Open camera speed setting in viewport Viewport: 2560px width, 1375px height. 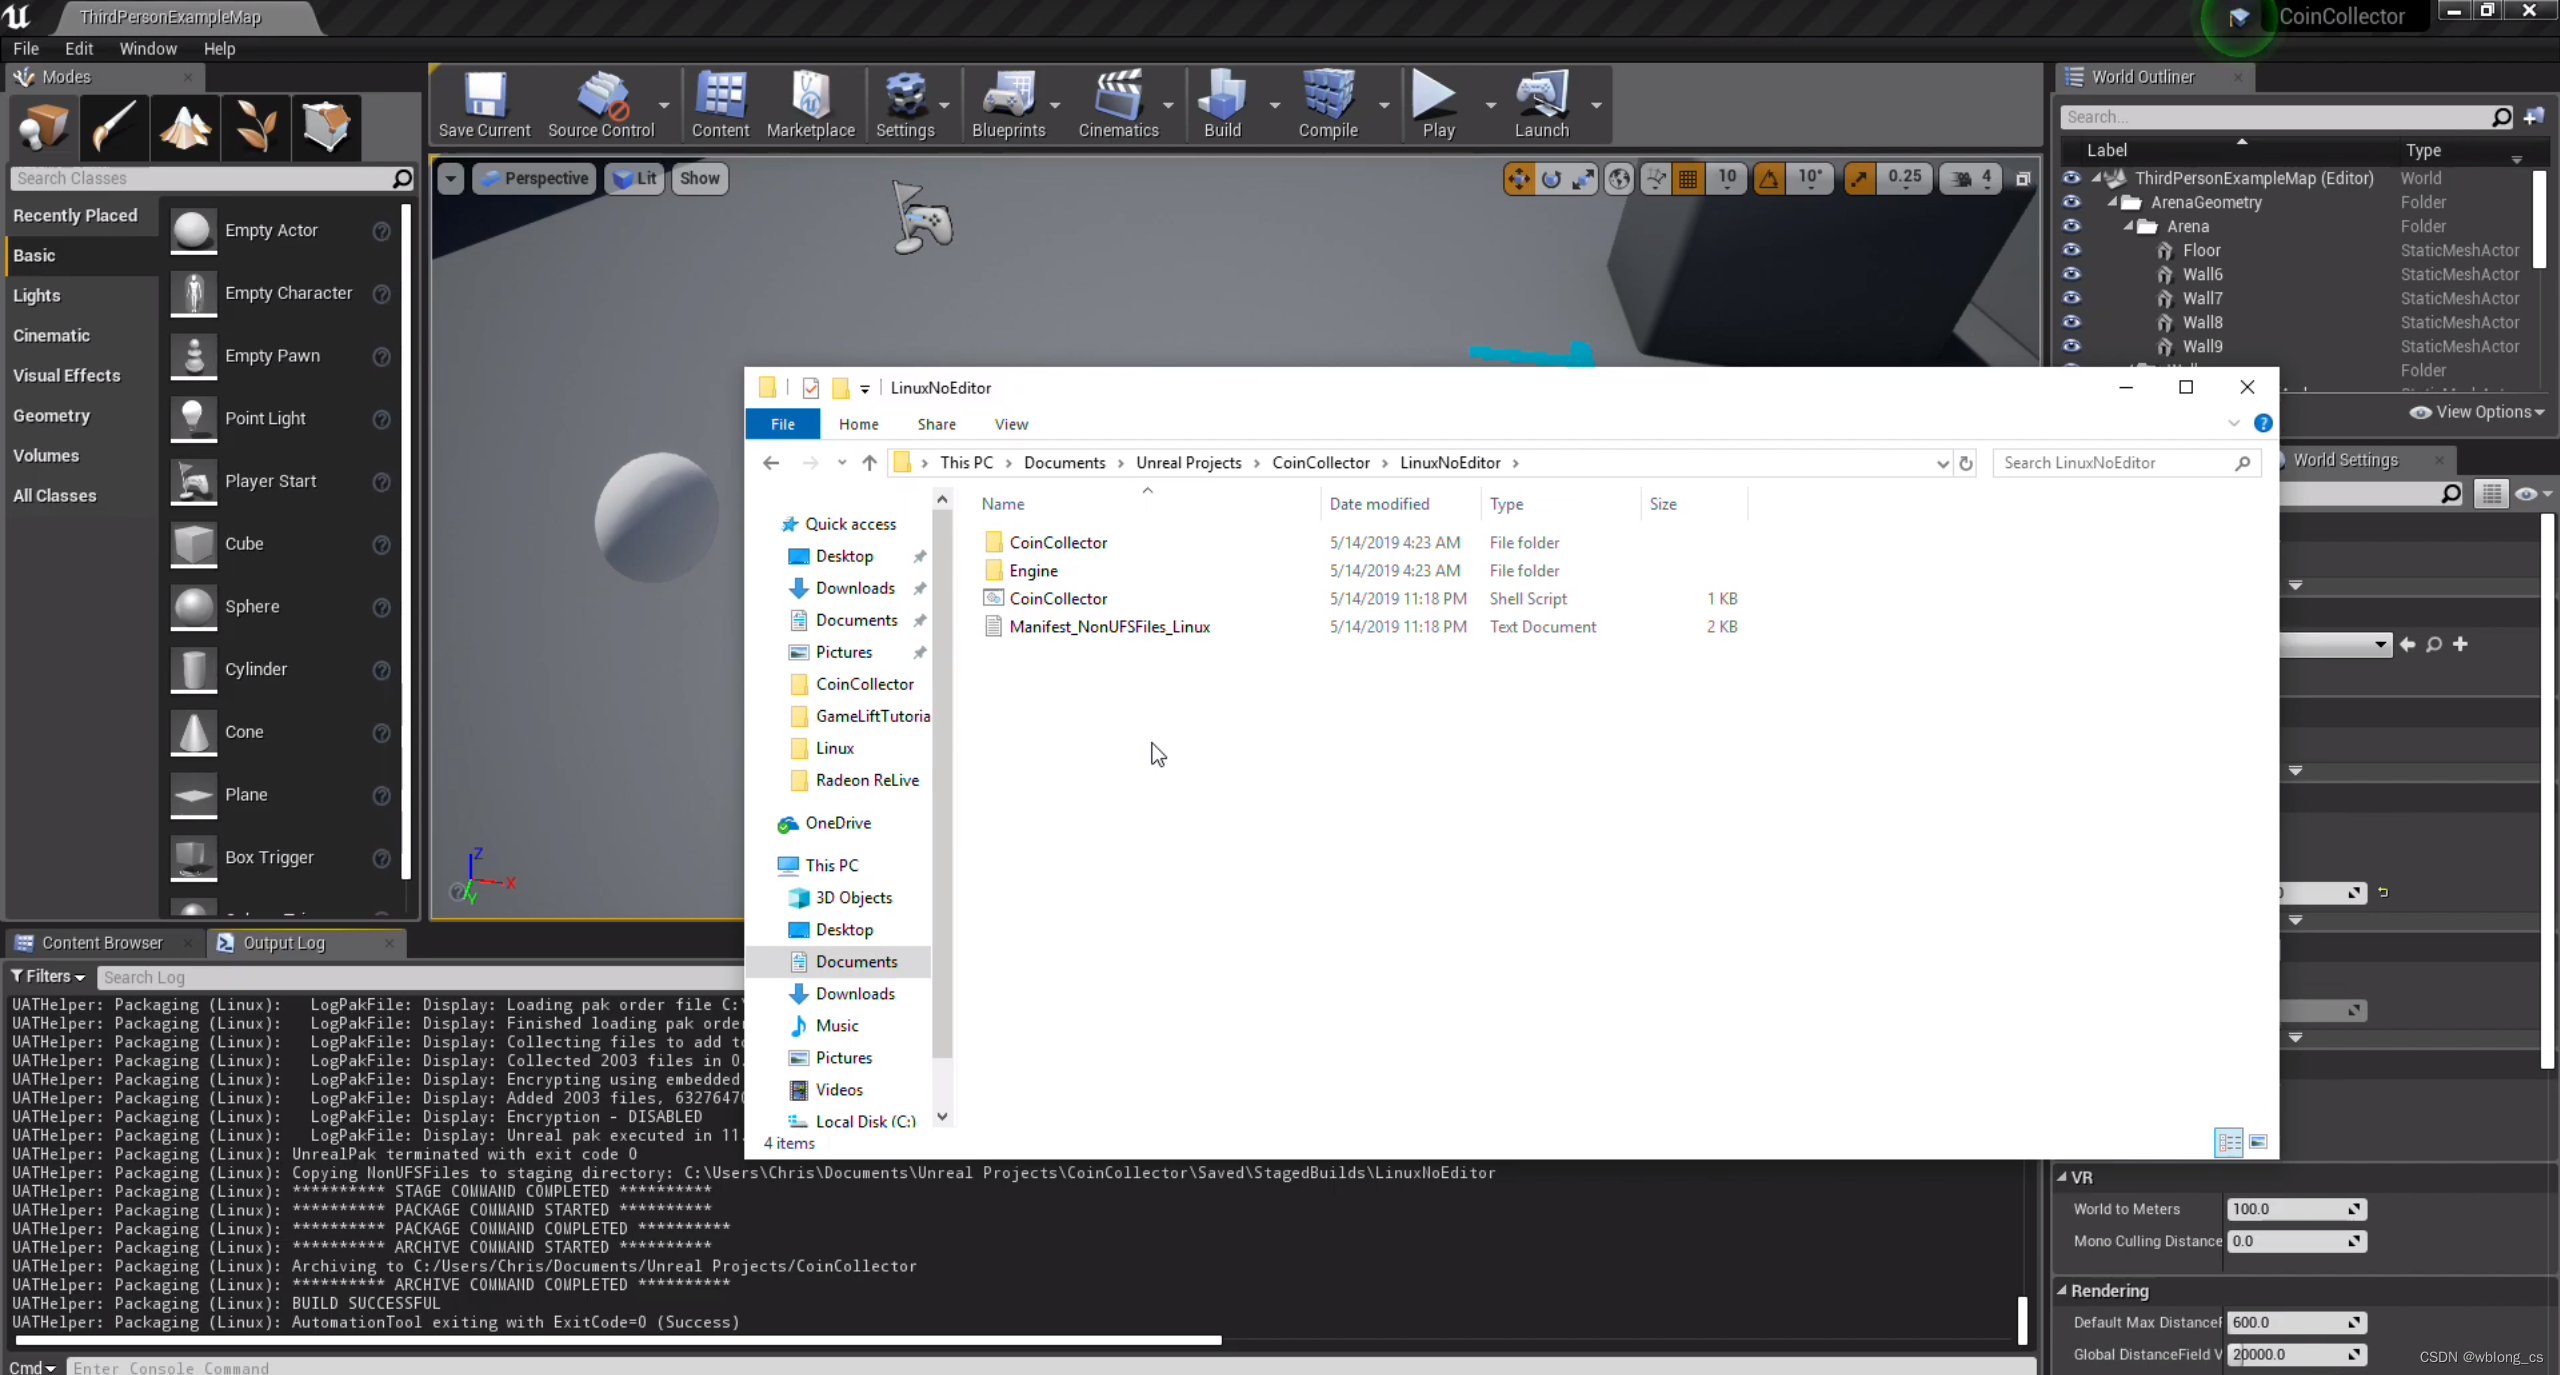(1971, 179)
